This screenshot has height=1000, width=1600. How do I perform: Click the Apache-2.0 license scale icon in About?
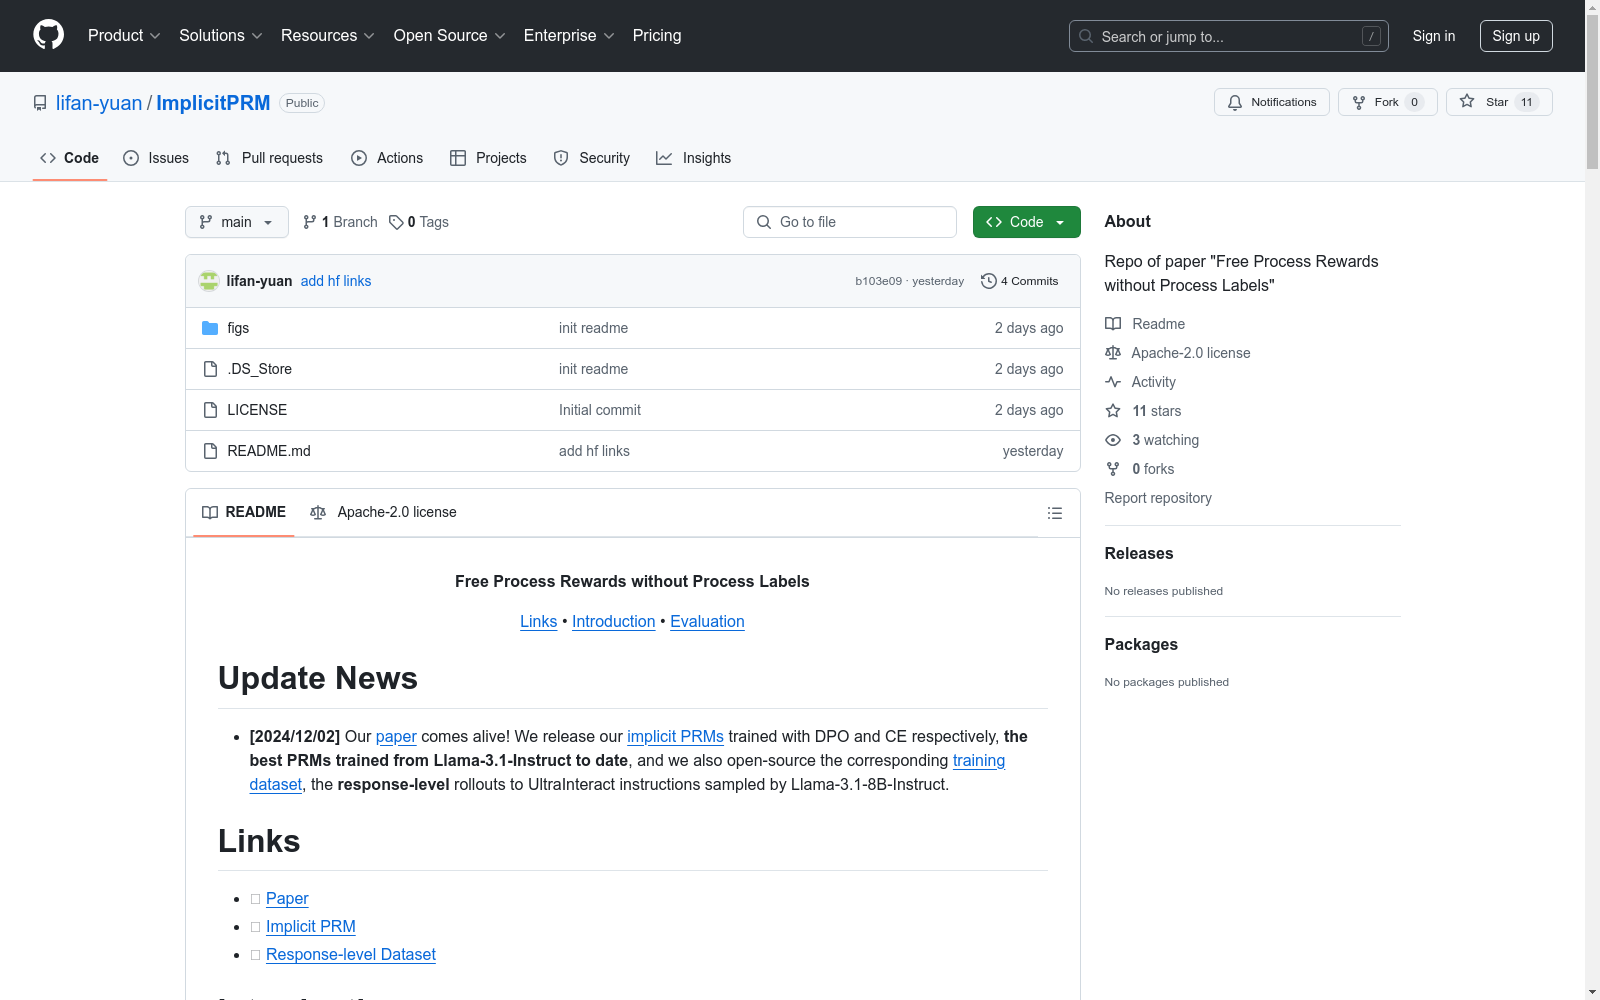1113,353
